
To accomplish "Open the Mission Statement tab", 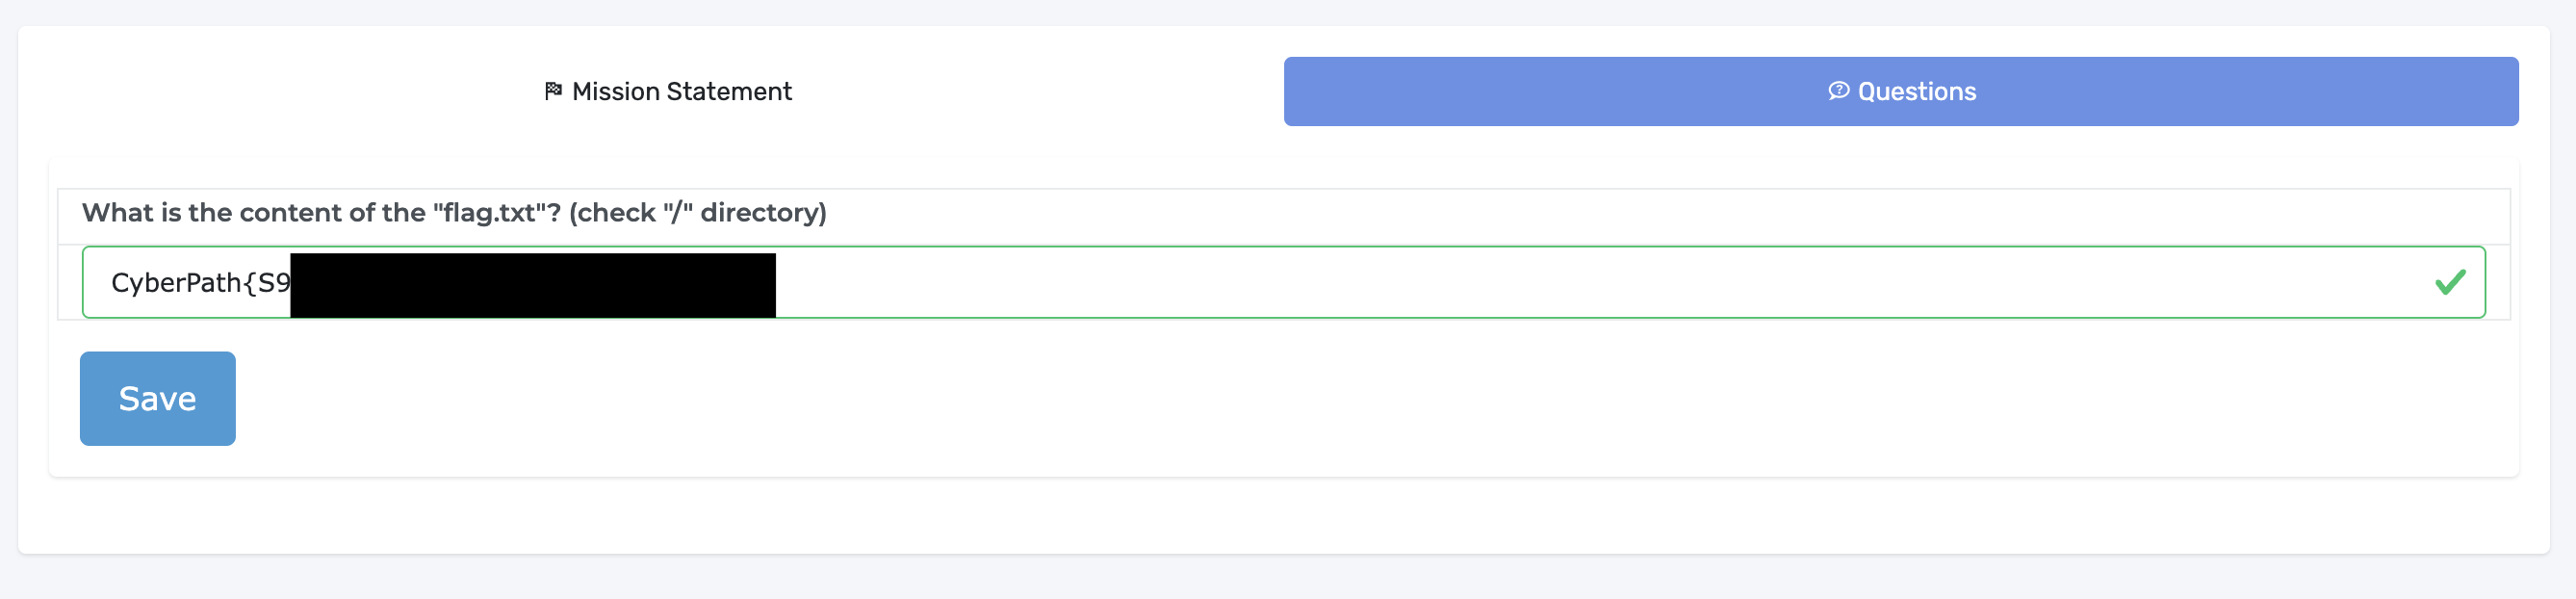I will click(x=667, y=91).
